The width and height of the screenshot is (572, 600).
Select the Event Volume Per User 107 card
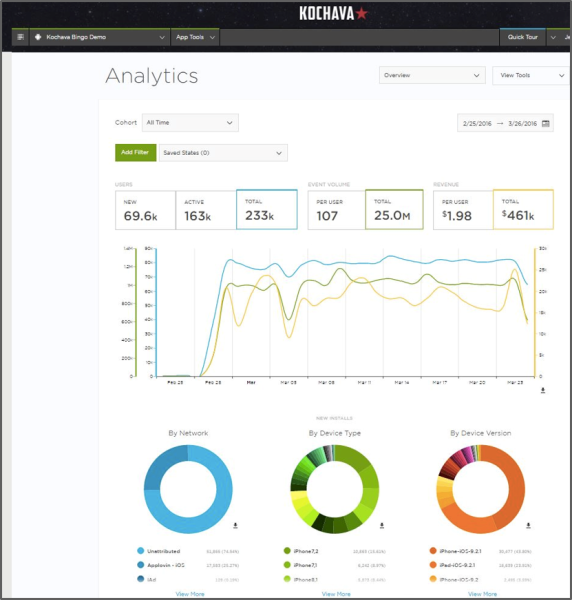(336, 210)
